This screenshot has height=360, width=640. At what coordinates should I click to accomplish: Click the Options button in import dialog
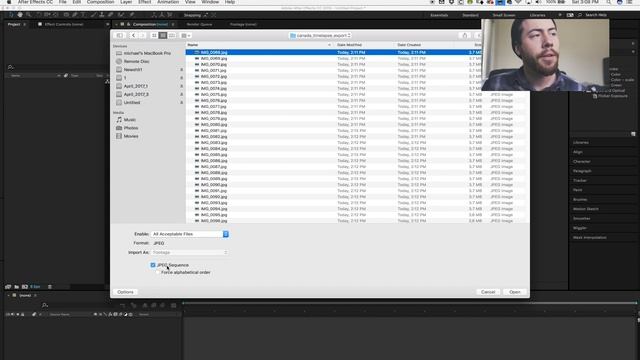click(x=125, y=292)
